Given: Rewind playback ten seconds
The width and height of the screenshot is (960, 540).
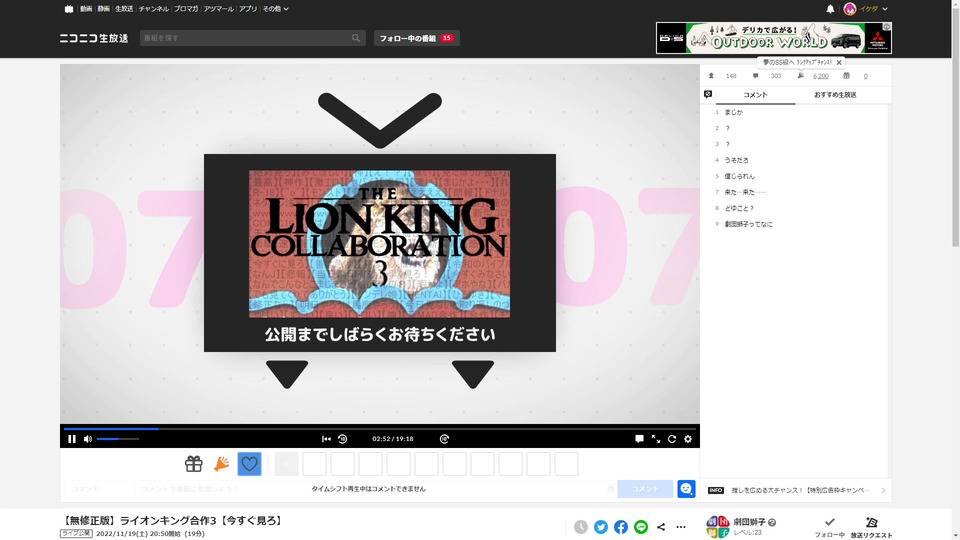Looking at the screenshot, I should pos(343,439).
